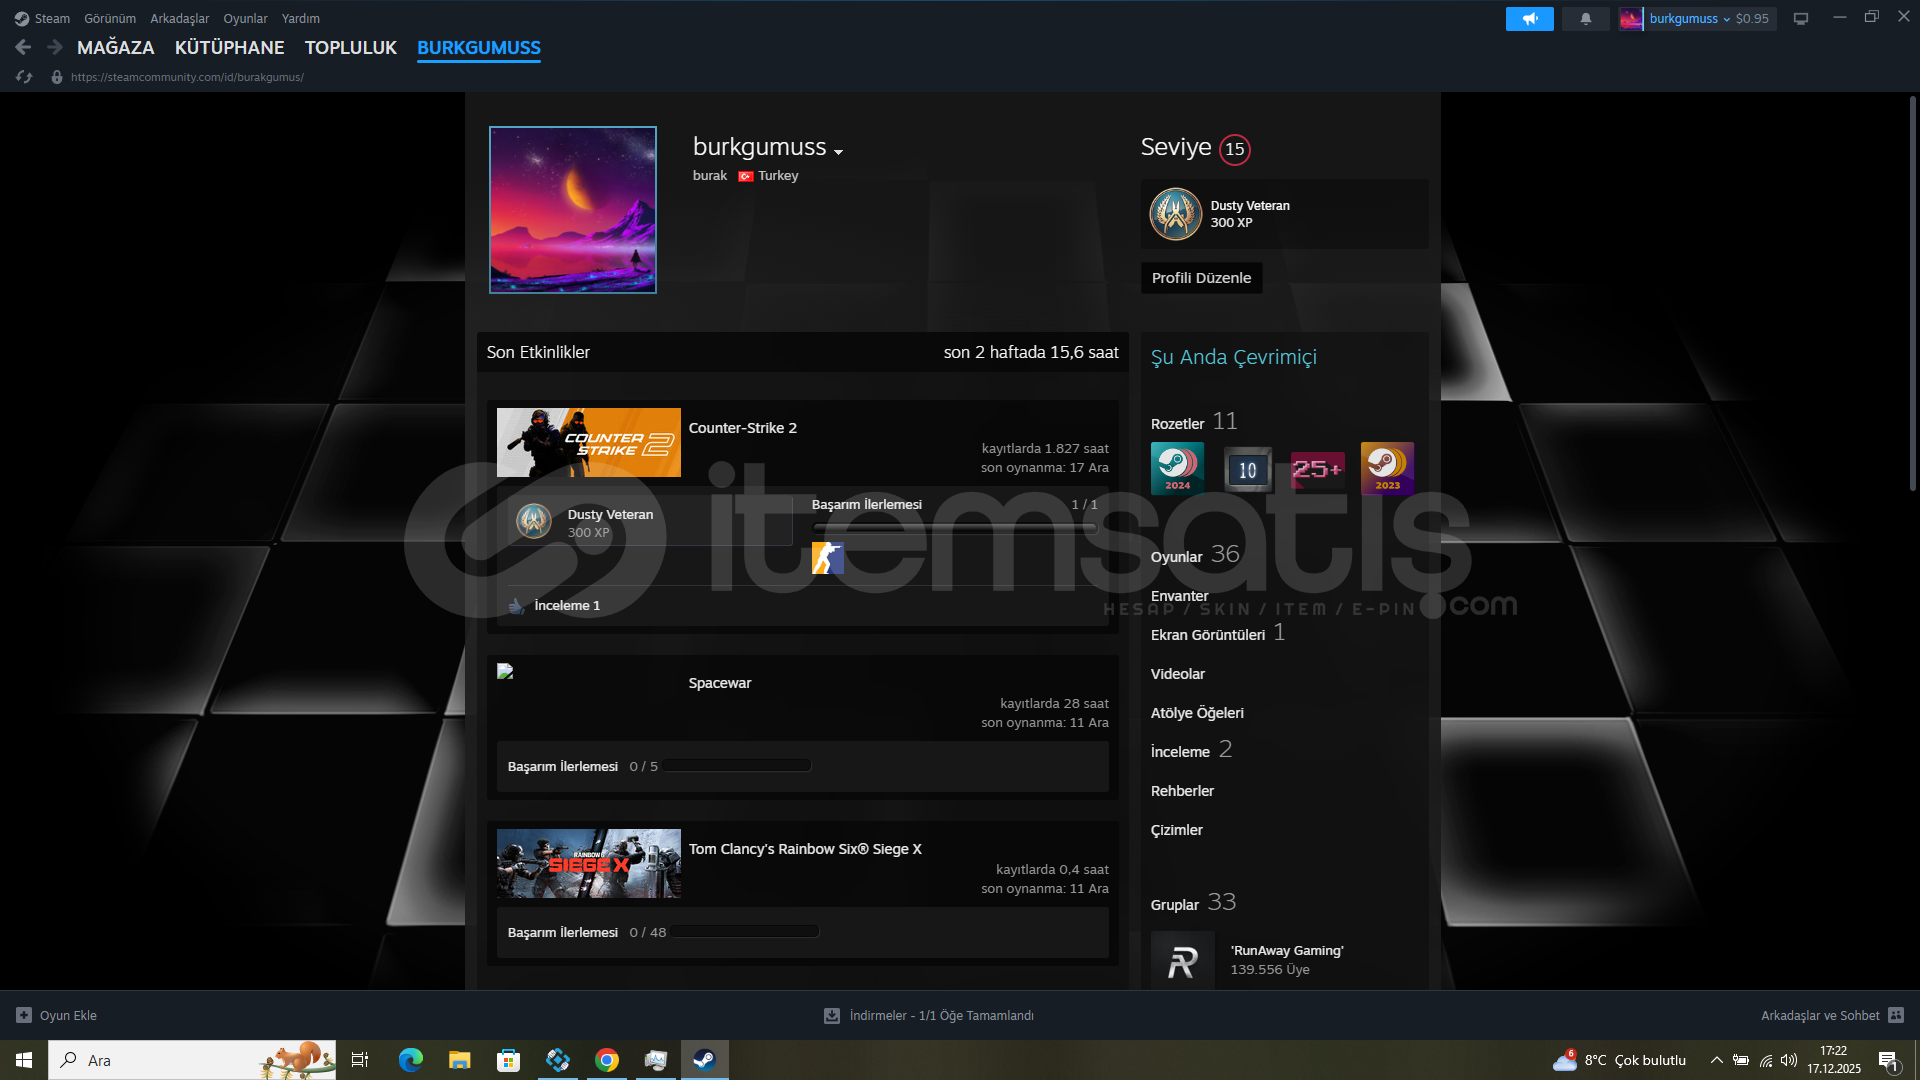Open the Steam app in the Windows taskbar
The width and height of the screenshot is (1920, 1080).
tap(704, 1060)
